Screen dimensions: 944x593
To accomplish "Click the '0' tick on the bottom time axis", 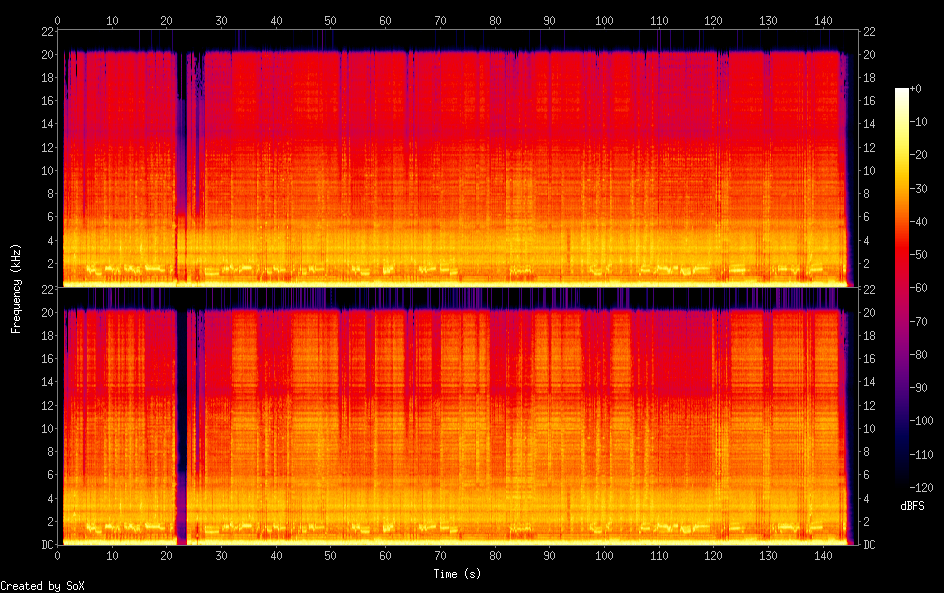I will click(x=58, y=556).
